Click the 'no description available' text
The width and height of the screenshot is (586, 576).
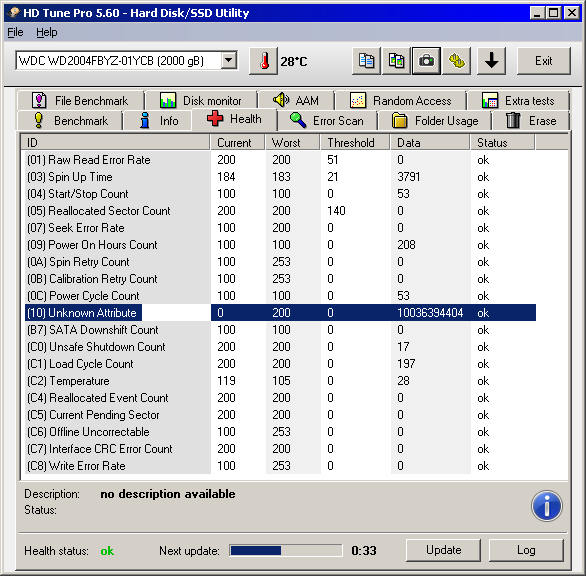(168, 494)
